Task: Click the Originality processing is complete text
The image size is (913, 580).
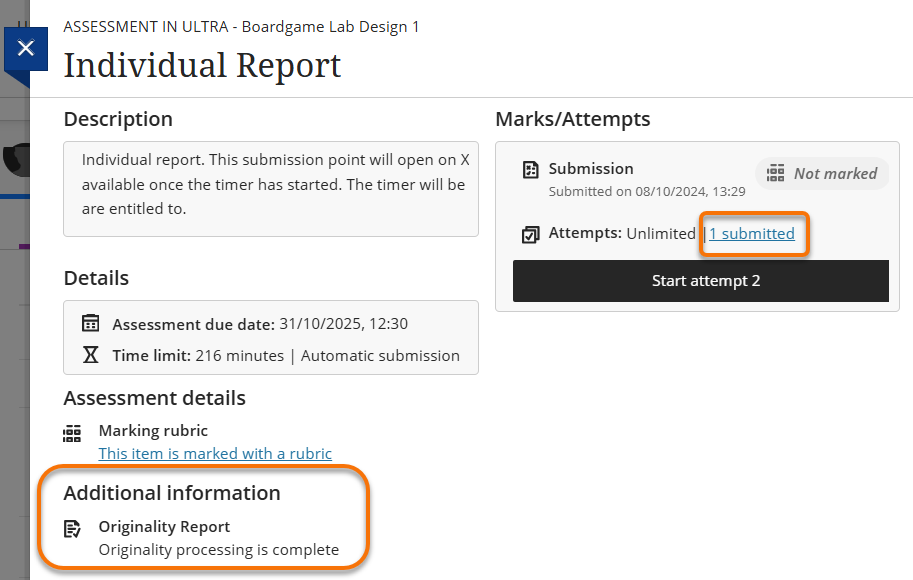Action: [x=218, y=550]
